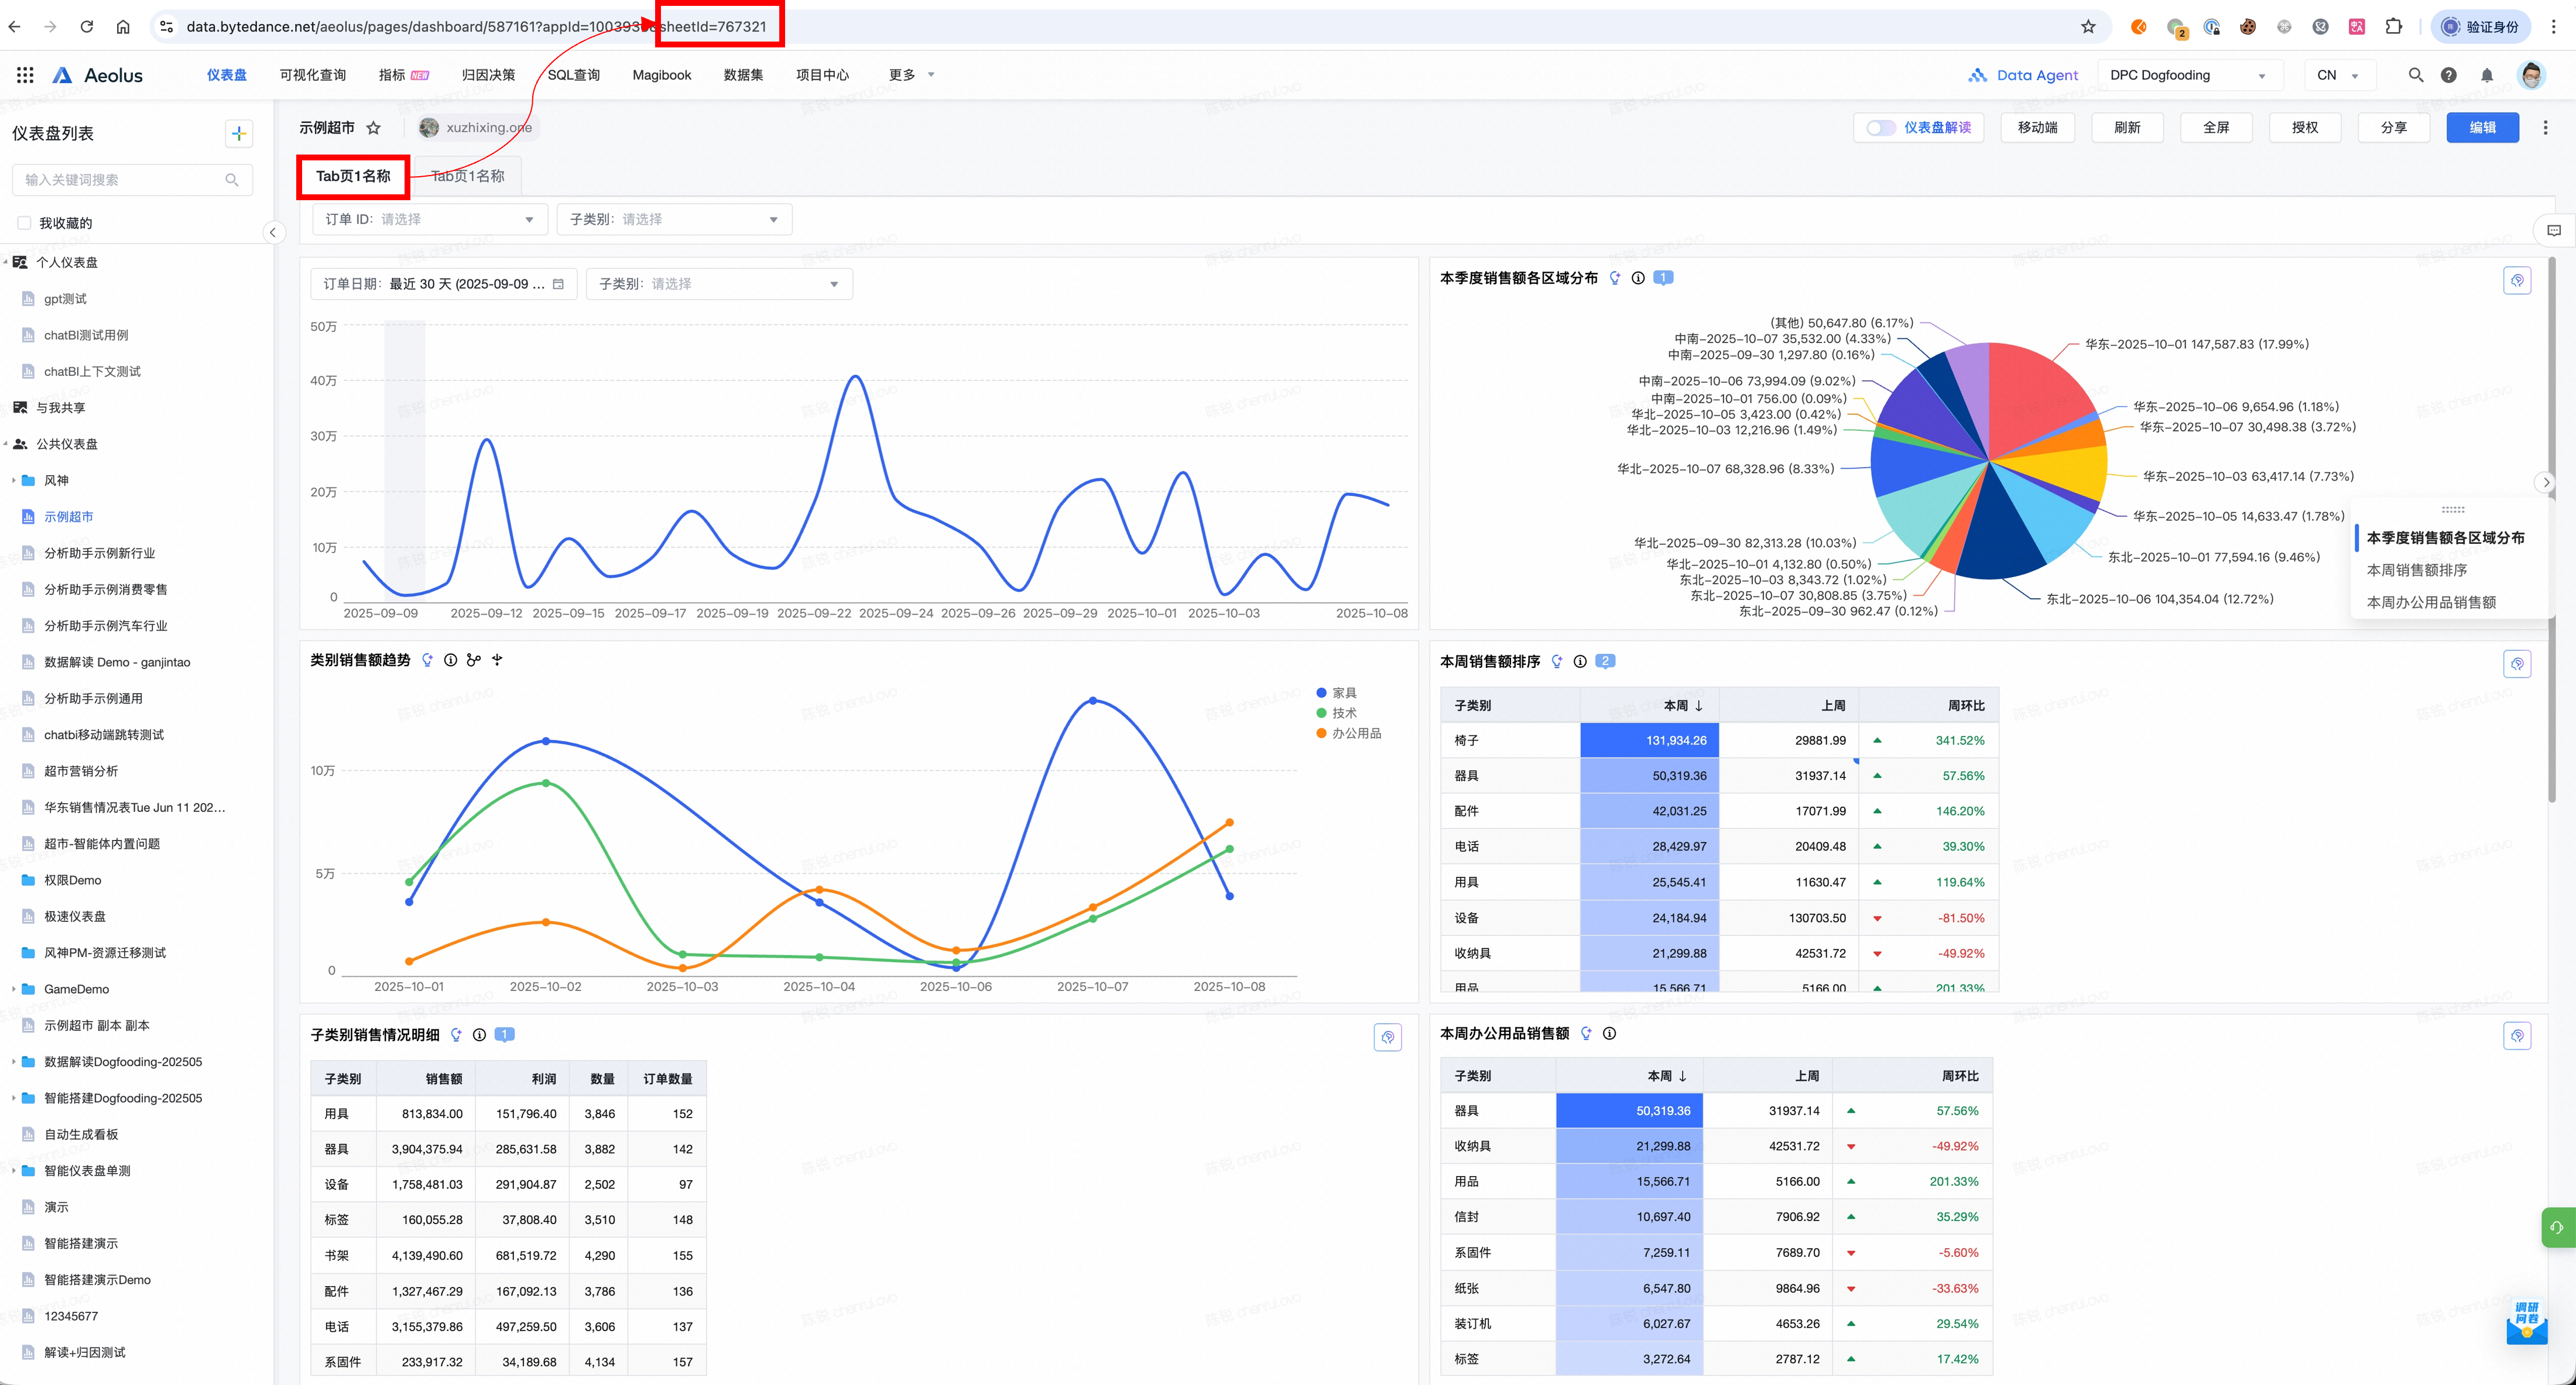Open the SQL查询 menu item
The width and height of the screenshot is (2576, 1385).
point(573,75)
